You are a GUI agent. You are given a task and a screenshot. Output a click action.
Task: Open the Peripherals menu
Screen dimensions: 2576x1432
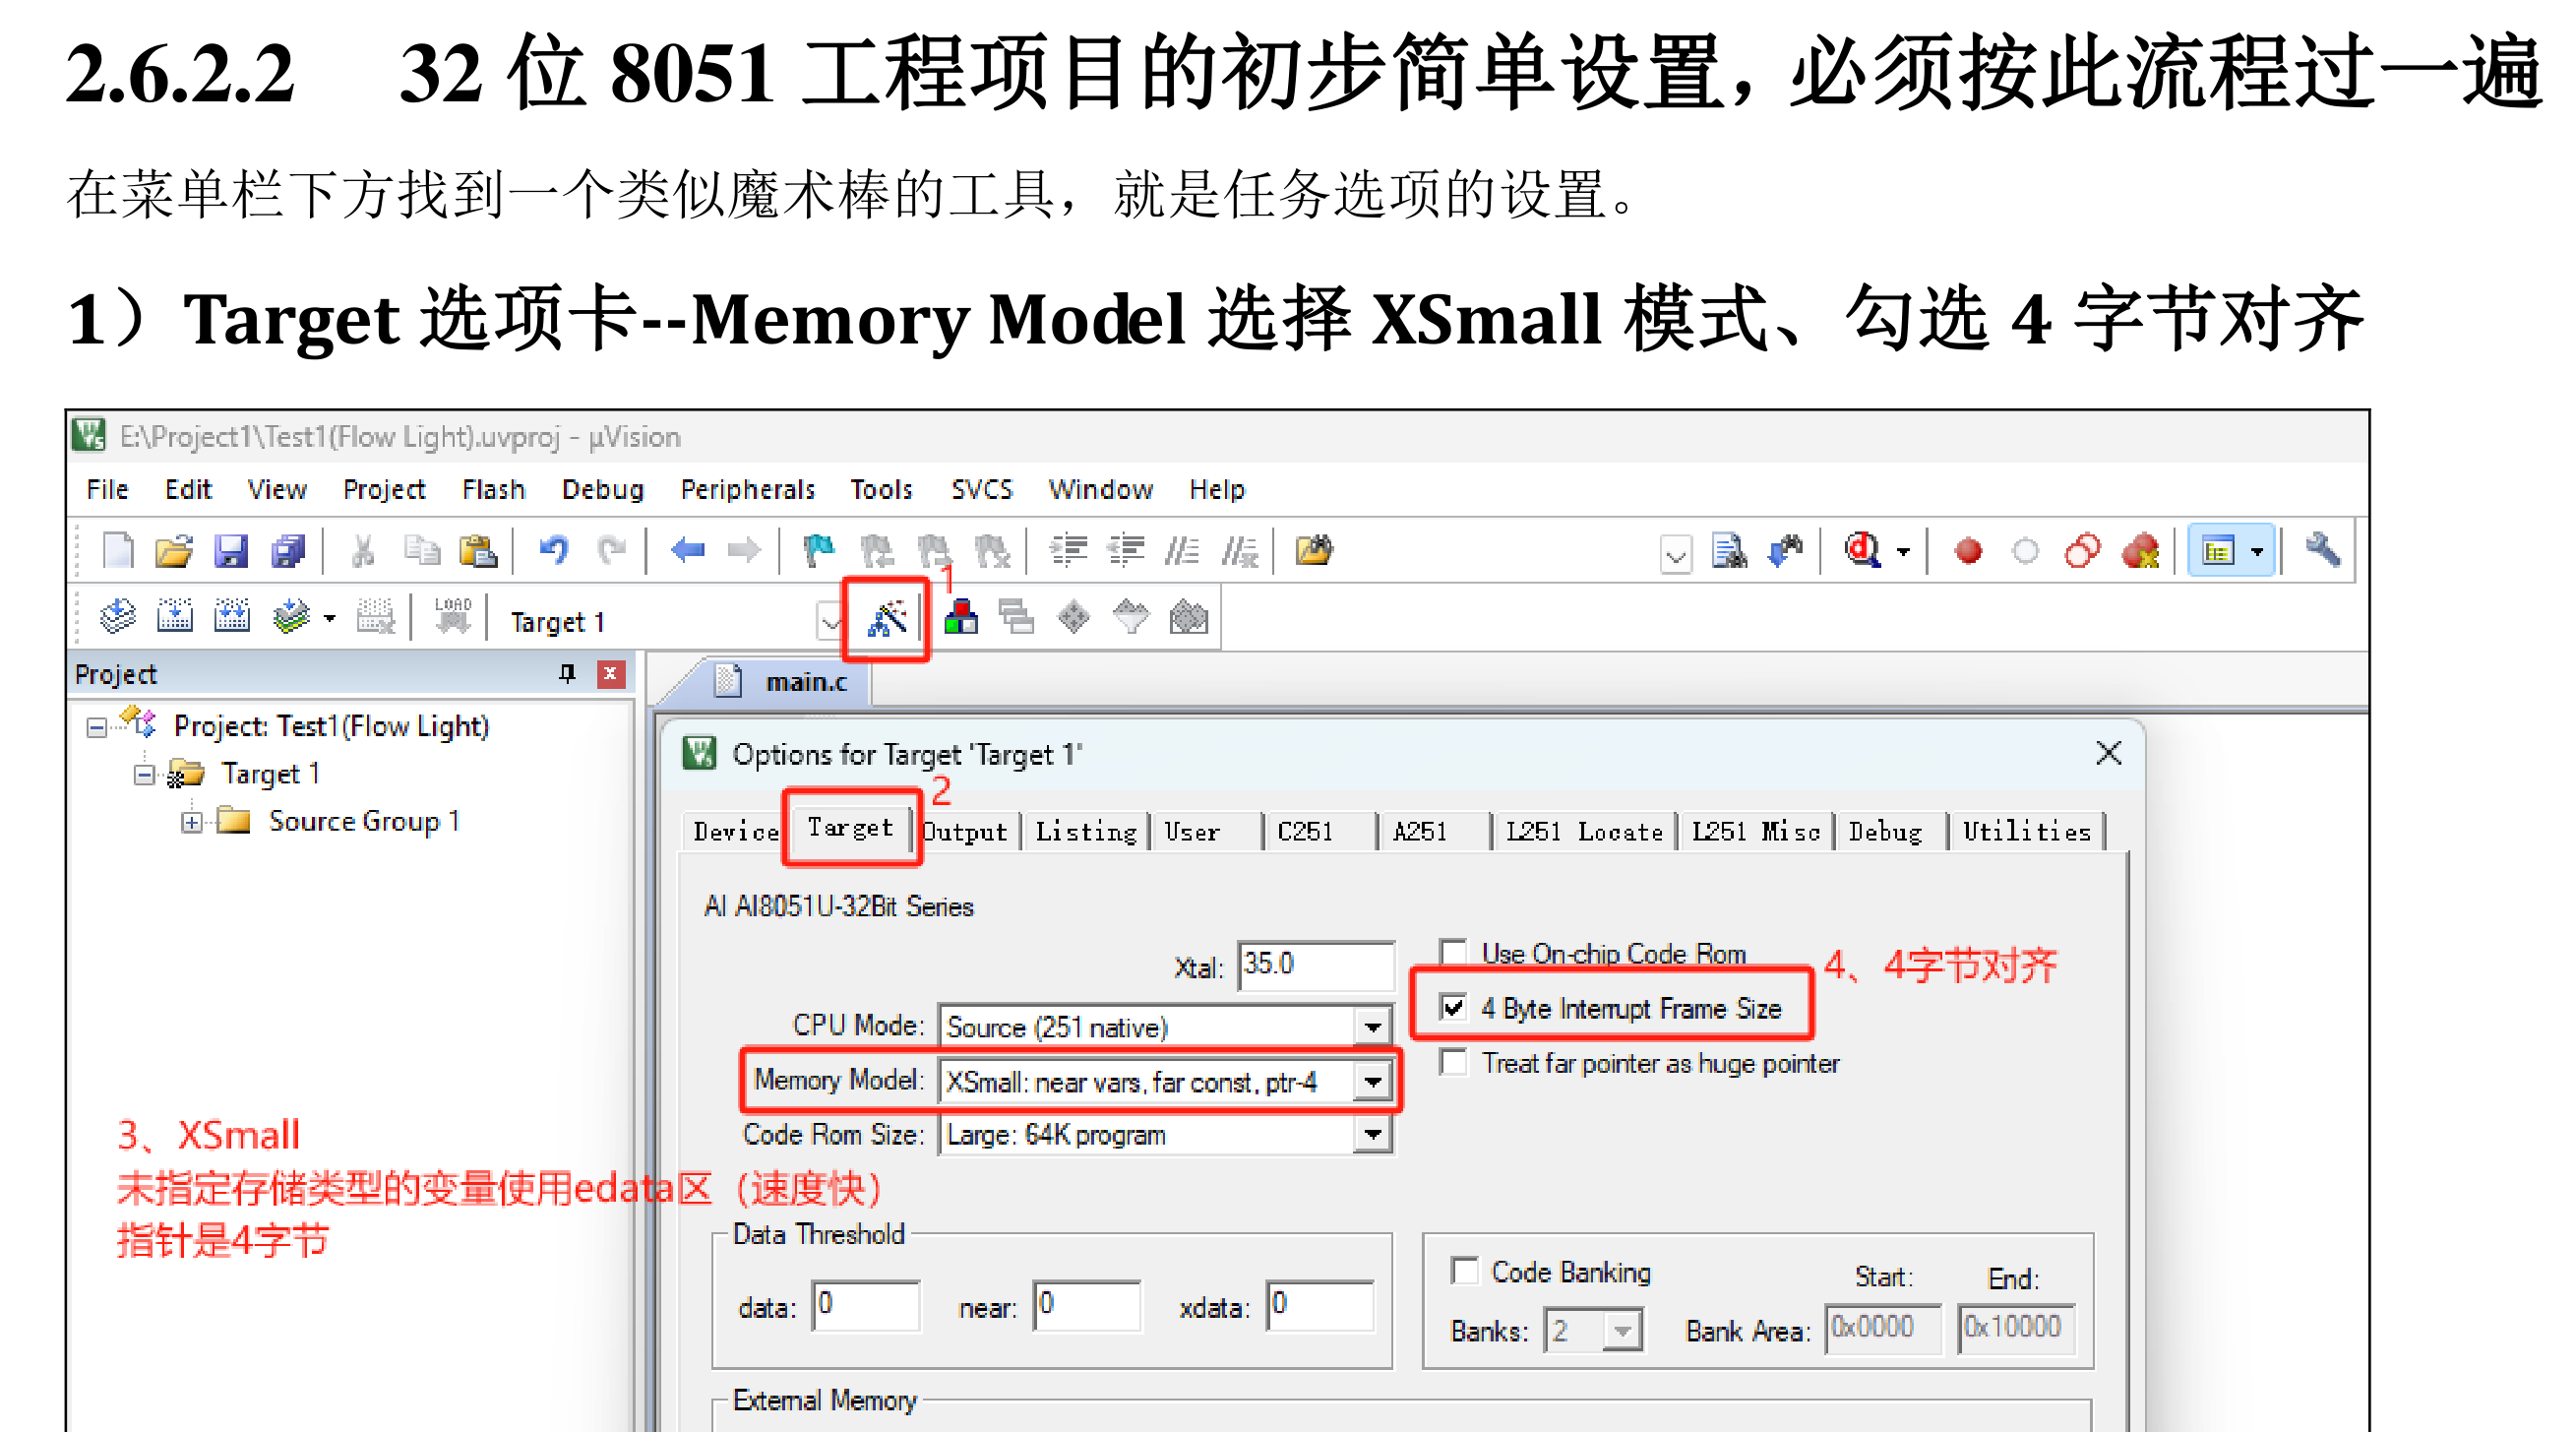tap(747, 489)
